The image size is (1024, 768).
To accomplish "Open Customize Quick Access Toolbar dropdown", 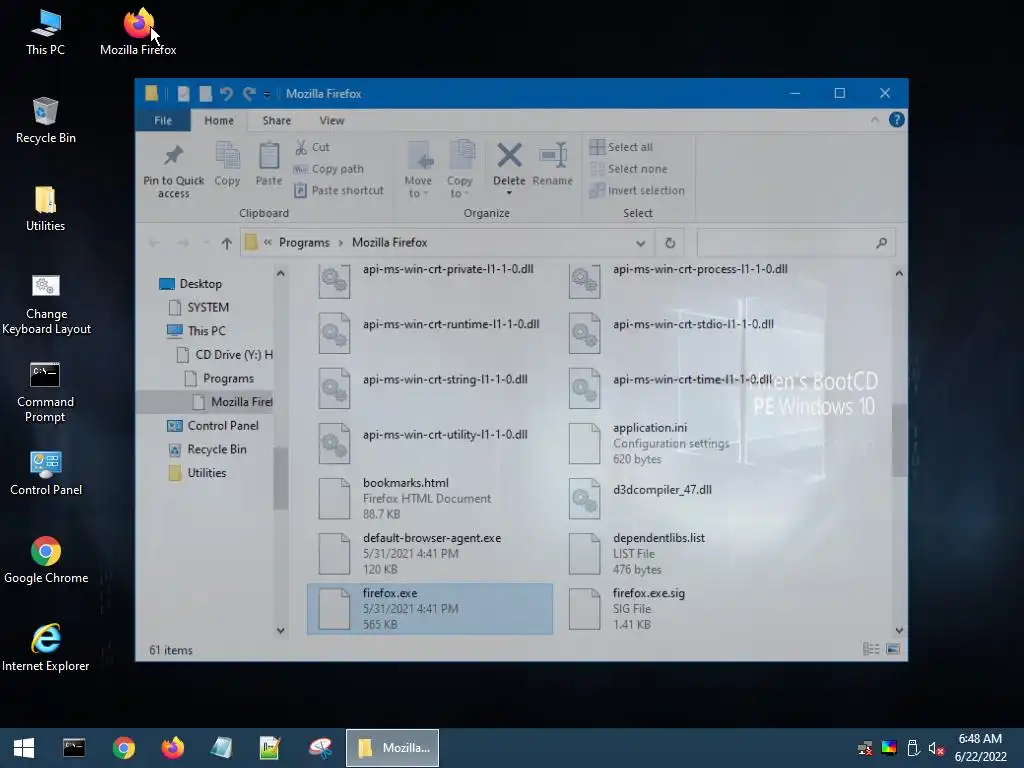I will 266,95.
